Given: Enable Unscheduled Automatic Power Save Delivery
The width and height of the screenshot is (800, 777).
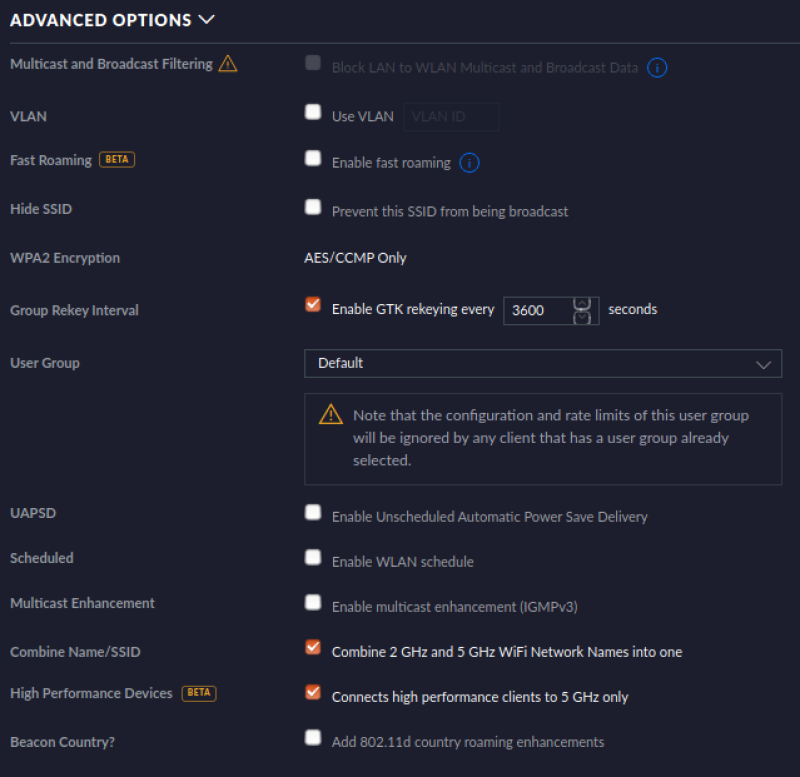Looking at the screenshot, I should (x=313, y=512).
